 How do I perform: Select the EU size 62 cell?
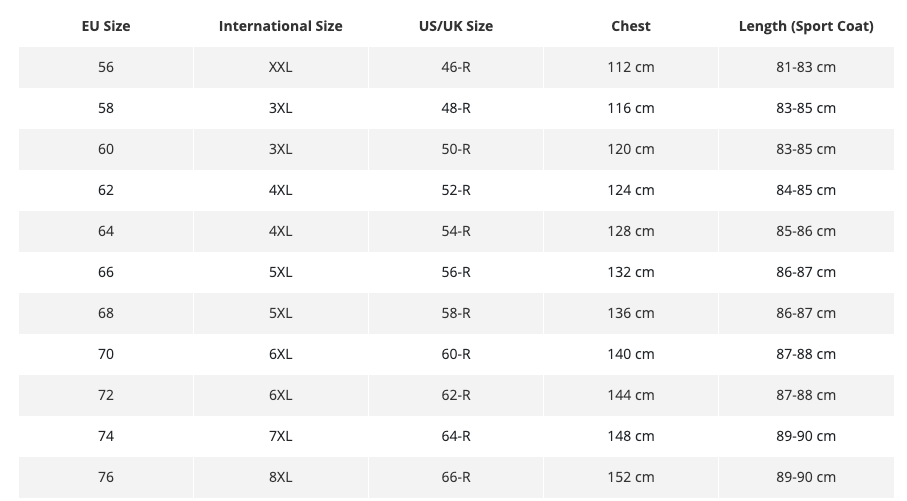coord(106,190)
